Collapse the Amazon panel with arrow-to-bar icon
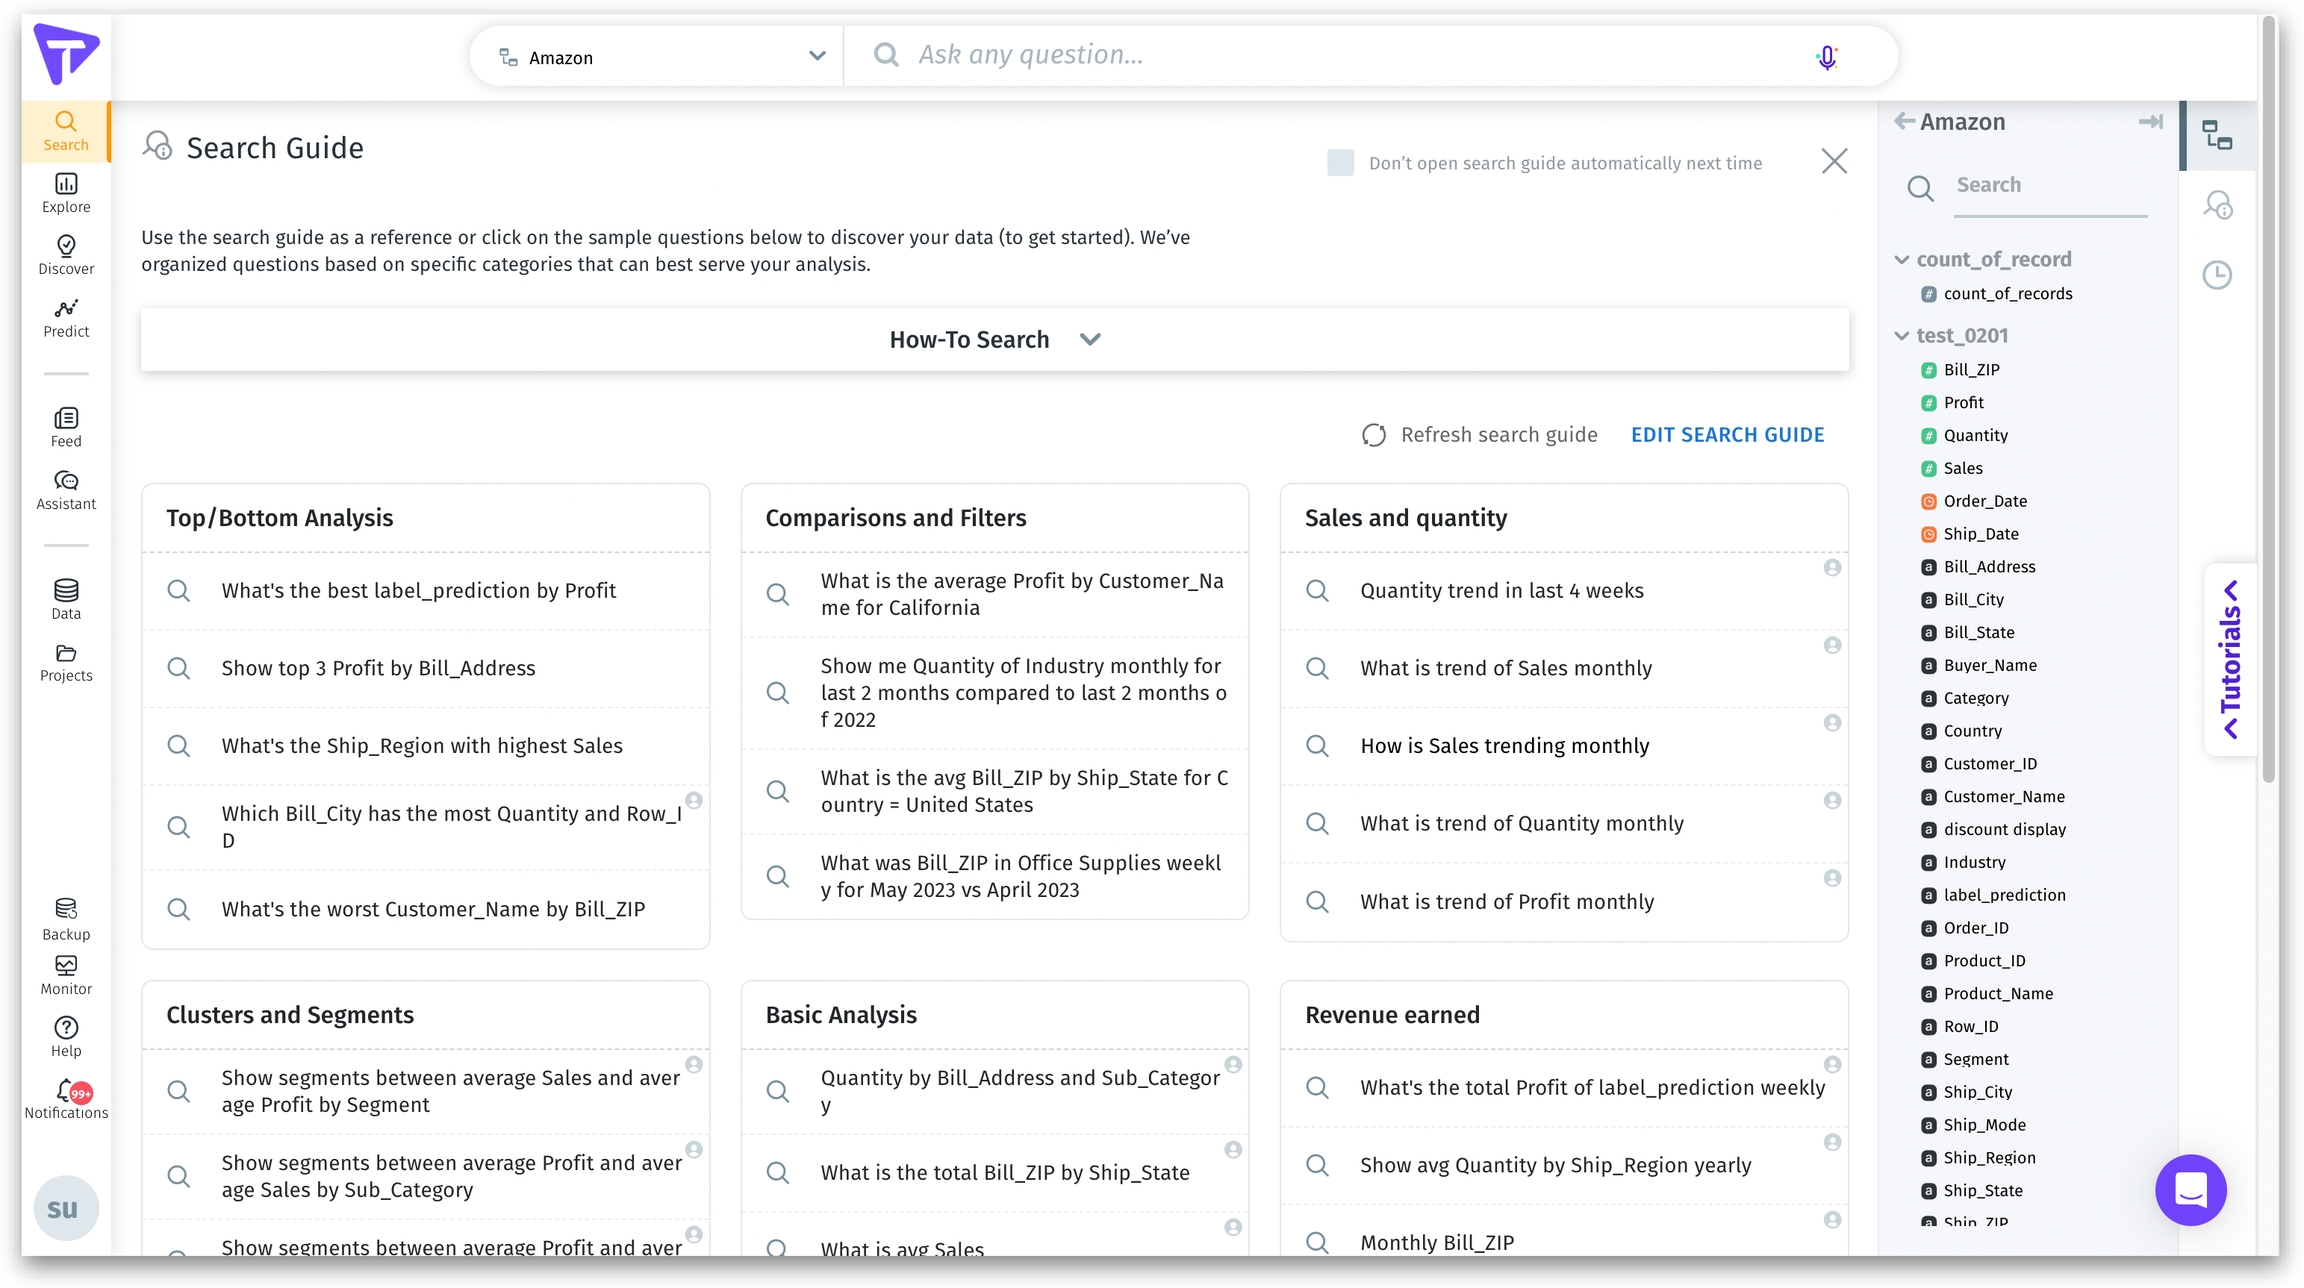This screenshot has width=2304, height=1288. pos(2150,122)
